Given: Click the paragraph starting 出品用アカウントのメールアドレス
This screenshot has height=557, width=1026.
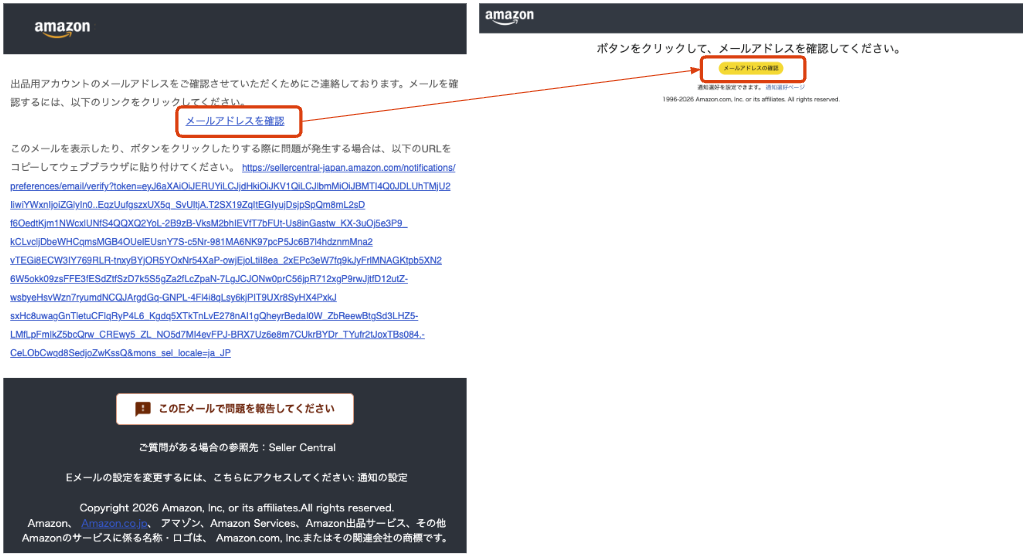Looking at the screenshot, I should [234, 92].
